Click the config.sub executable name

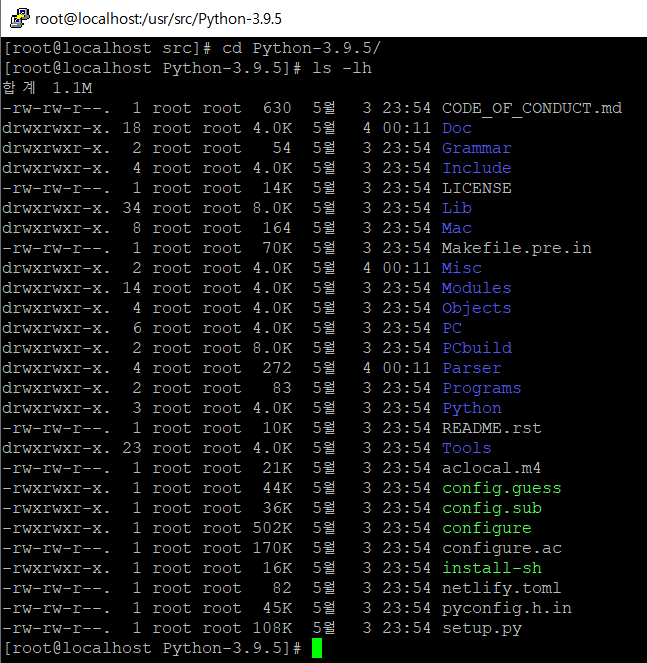(x=491, y=508)
